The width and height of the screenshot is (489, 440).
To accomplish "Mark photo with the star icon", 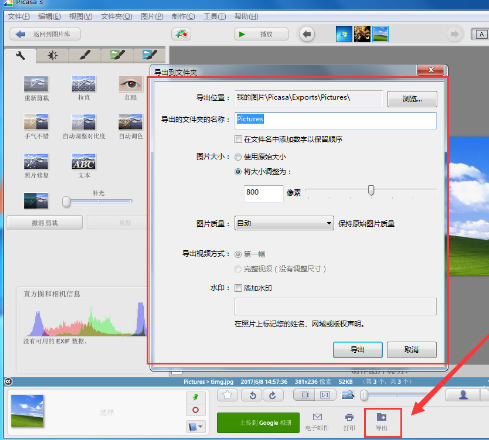I will click(227, 395).
